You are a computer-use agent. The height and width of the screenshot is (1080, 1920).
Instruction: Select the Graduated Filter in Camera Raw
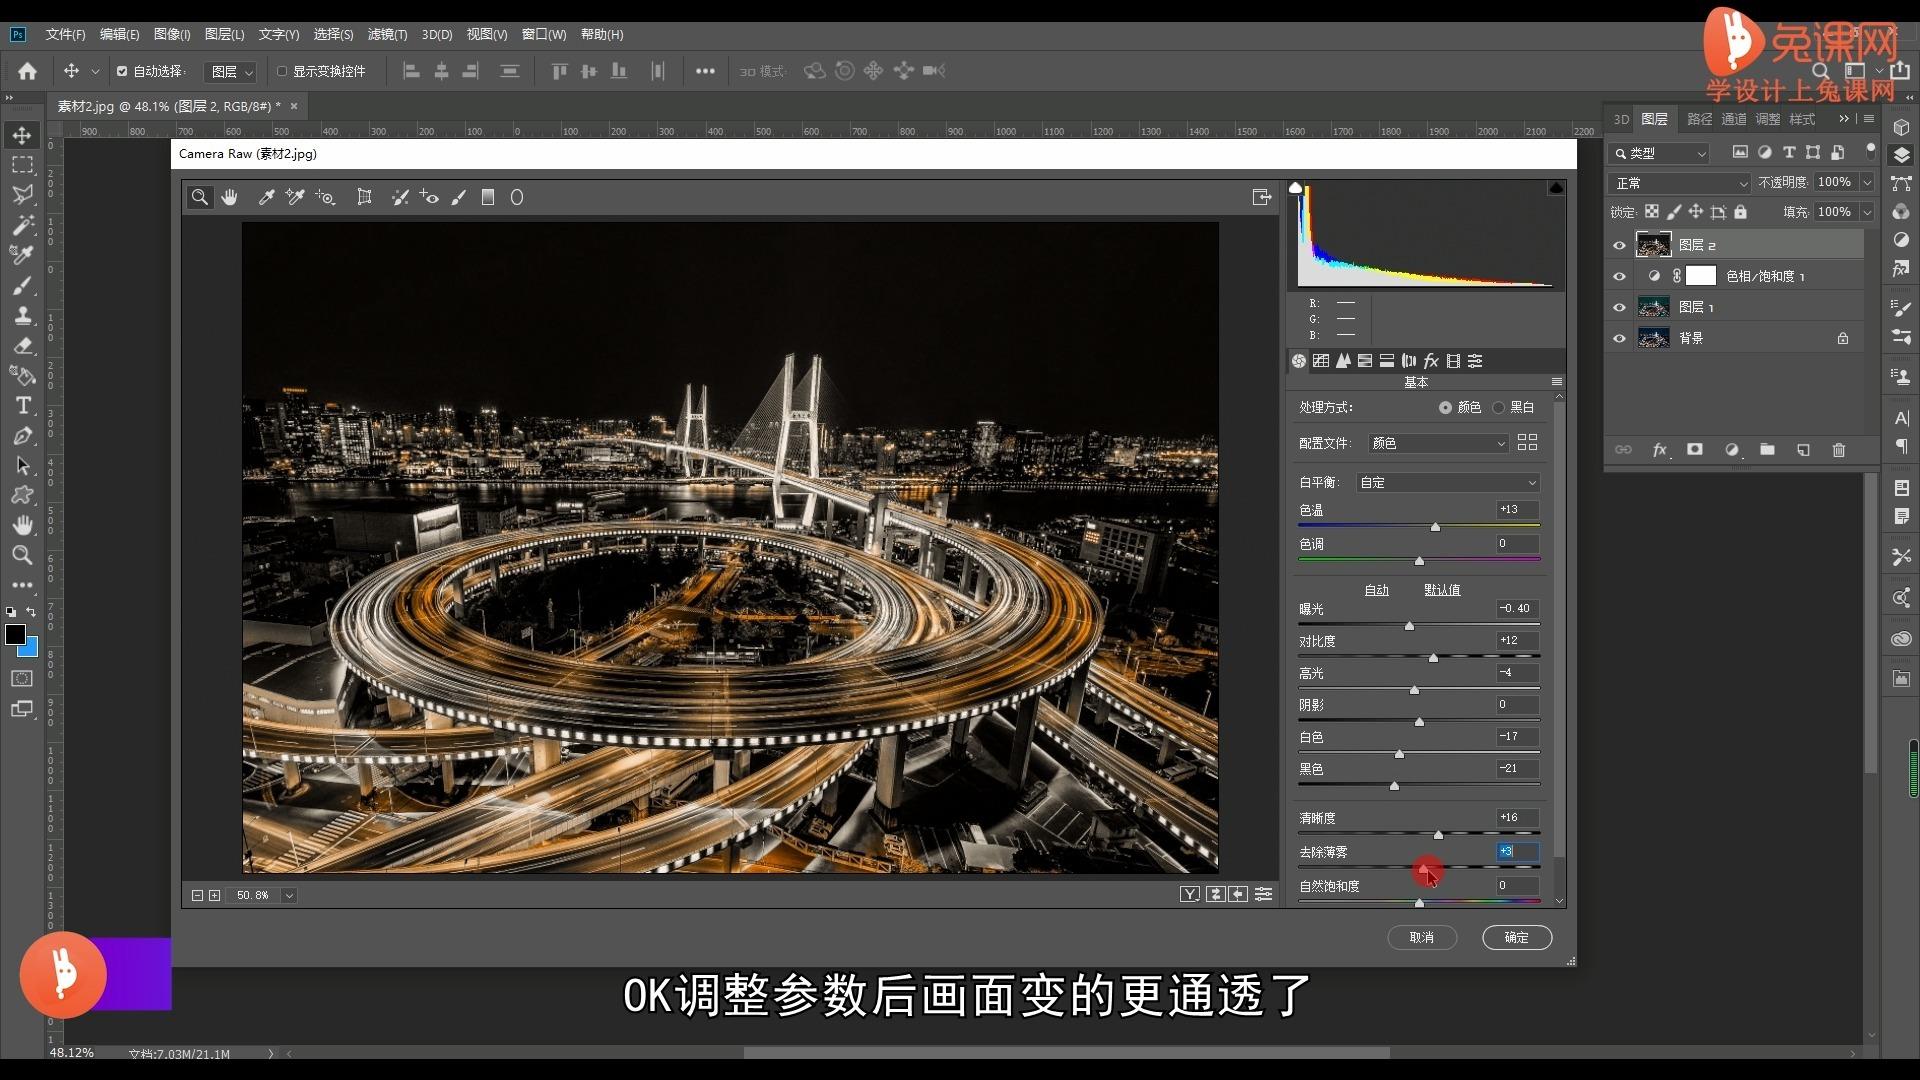(x=488, y=197)
